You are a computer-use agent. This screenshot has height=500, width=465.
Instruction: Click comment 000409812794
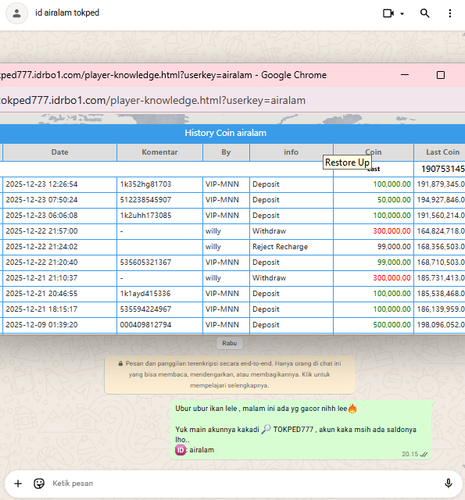(146, 325)
